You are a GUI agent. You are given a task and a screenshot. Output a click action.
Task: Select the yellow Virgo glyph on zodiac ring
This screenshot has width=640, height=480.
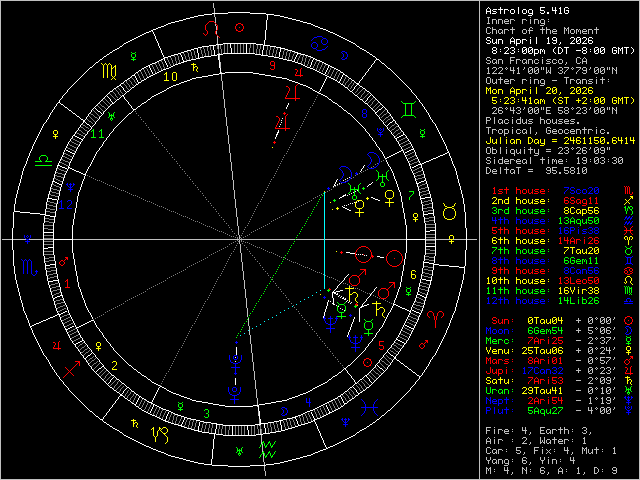pos(108,71)
